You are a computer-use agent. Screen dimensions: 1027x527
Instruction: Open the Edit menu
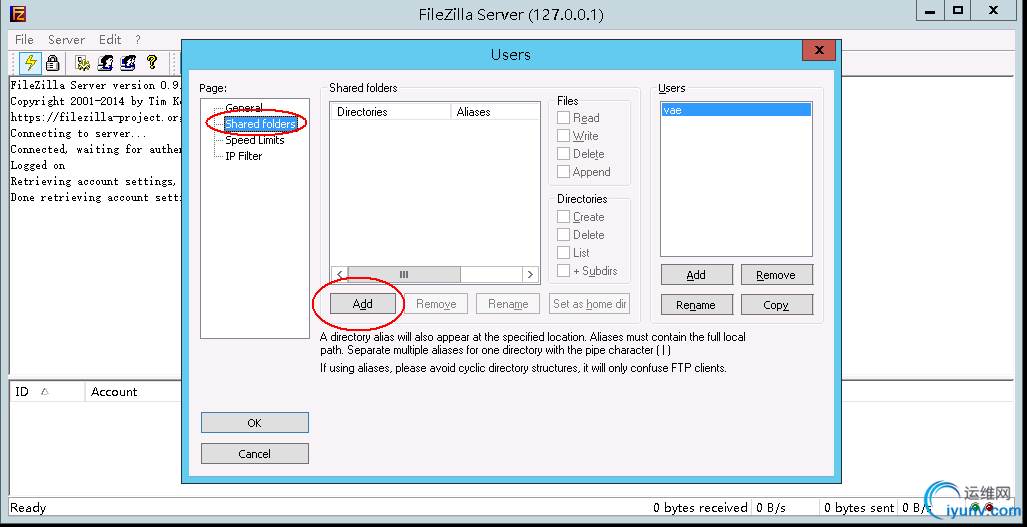coord(110,40)
